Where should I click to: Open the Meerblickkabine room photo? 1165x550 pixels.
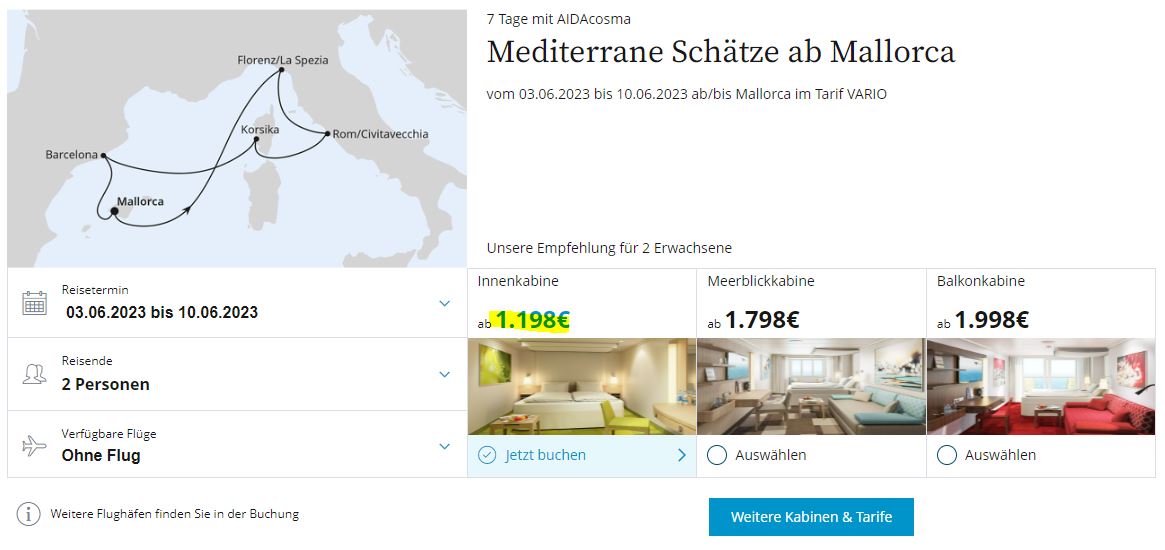tap(811, 386)
